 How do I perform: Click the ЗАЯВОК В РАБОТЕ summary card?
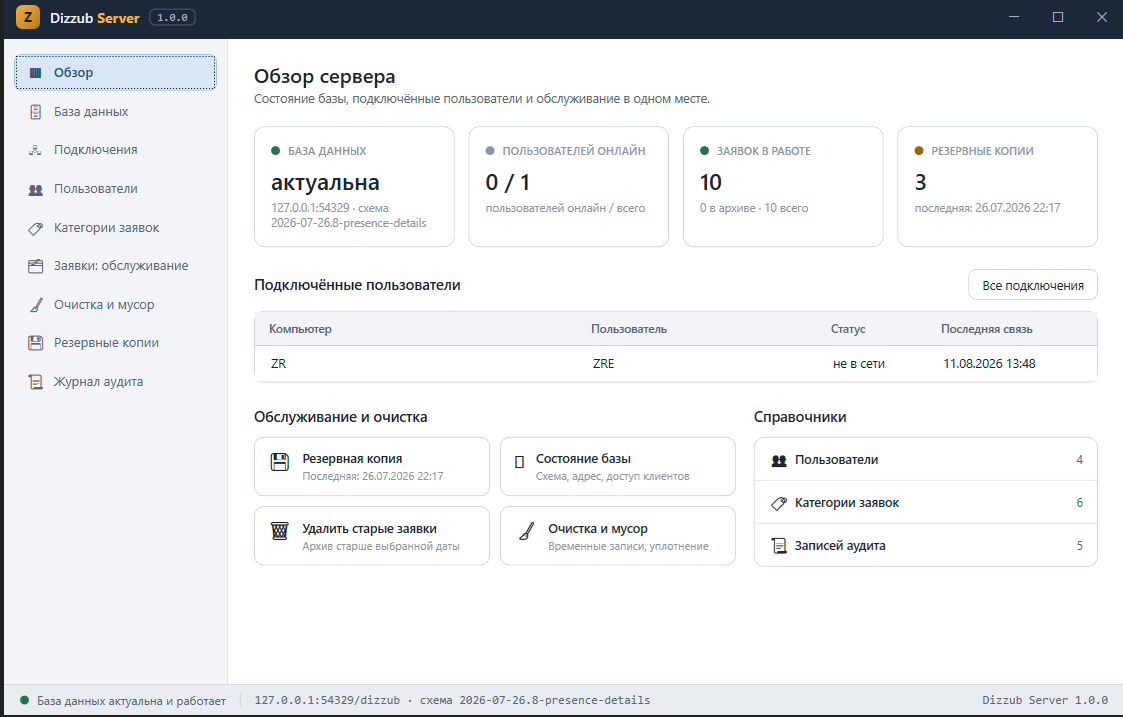click(x=783, y=187)
